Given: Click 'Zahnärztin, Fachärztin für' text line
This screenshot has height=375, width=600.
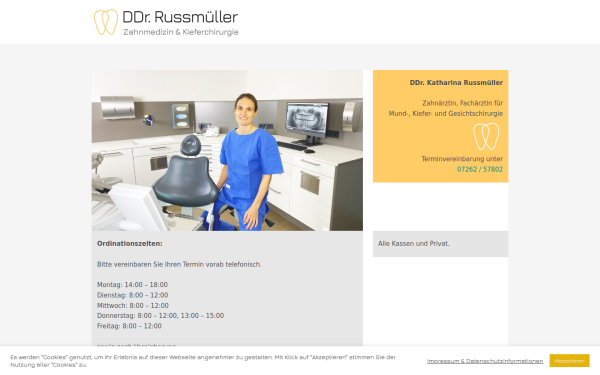Looking at the screenshot, I should click(463, 103).
